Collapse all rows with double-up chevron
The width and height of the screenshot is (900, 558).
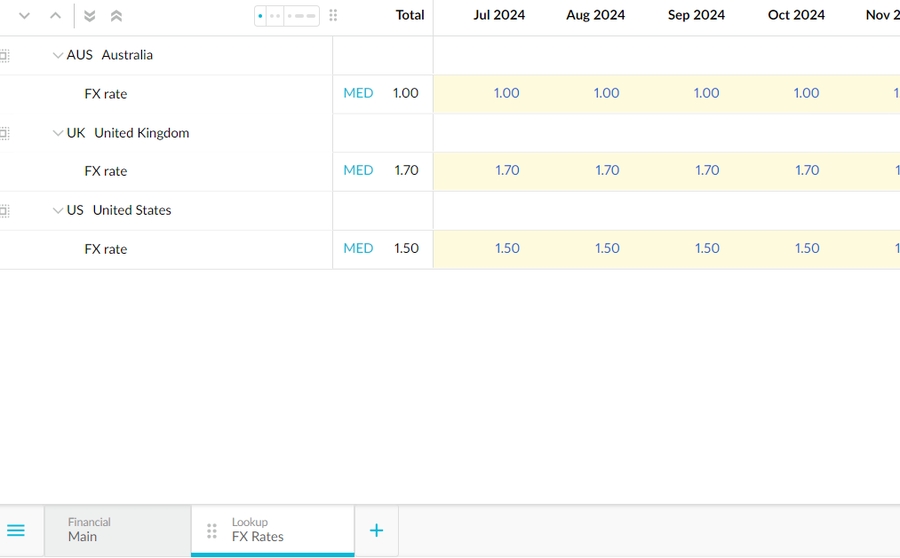point(116,16)
